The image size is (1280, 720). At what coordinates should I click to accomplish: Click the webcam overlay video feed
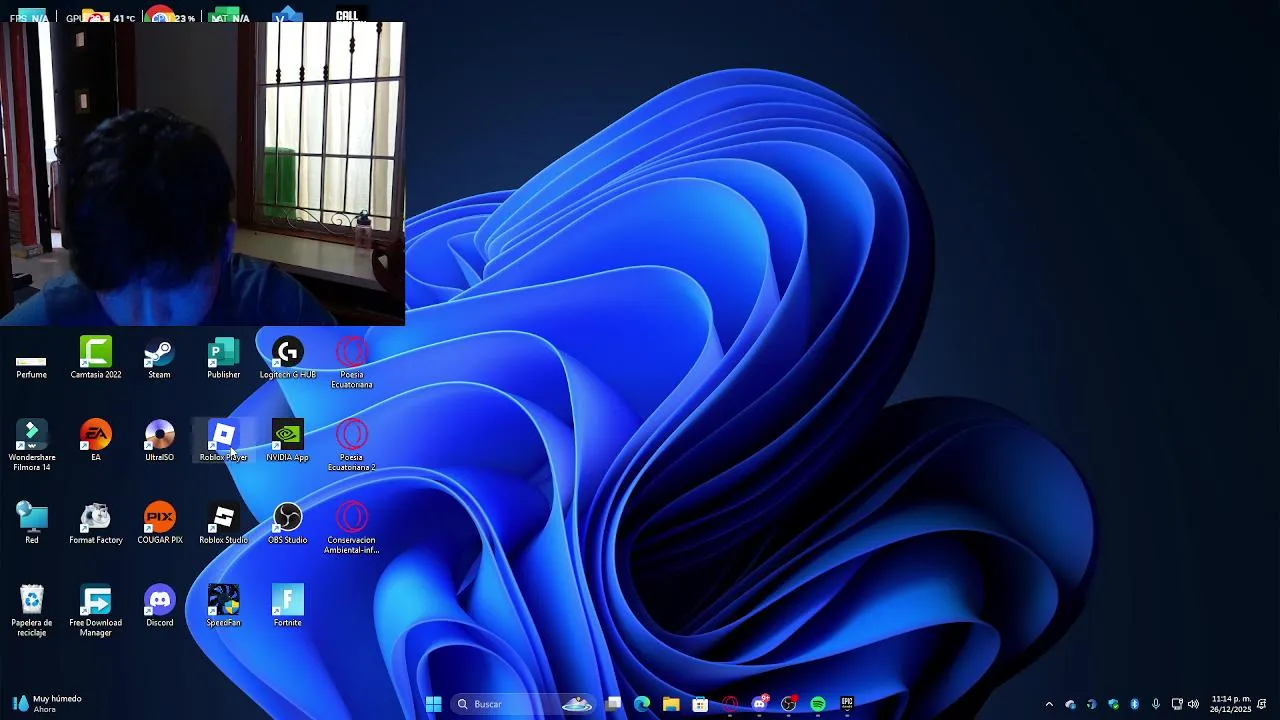click(202, 174)
